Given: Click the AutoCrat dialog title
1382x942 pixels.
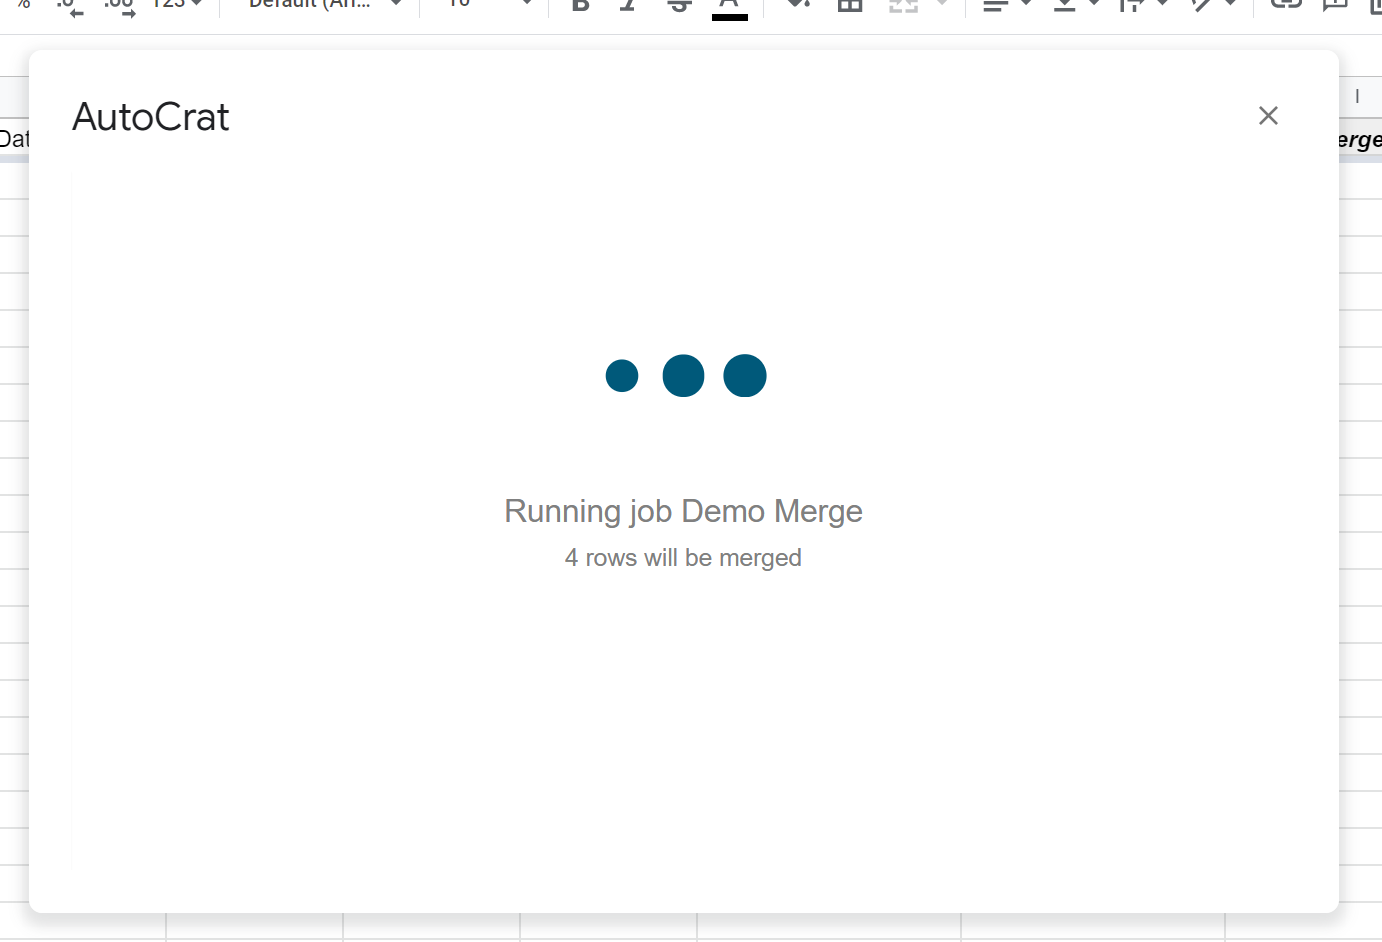Looking at the screenshot, I should tap(151, 117).
